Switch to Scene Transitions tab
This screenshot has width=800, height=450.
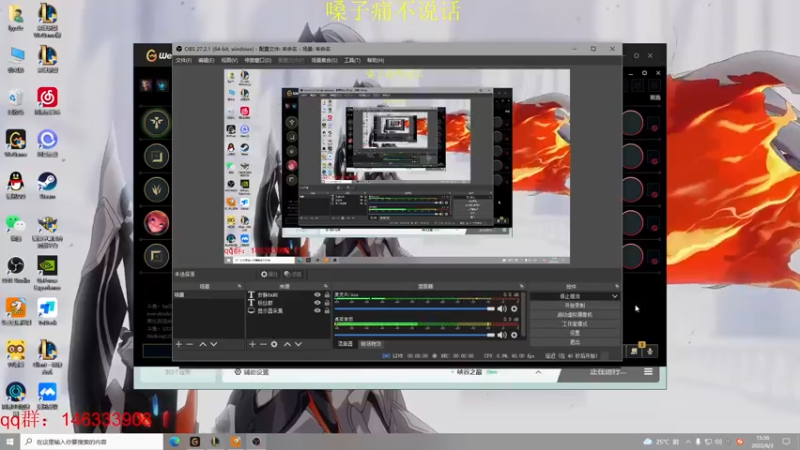pos(371,344)
